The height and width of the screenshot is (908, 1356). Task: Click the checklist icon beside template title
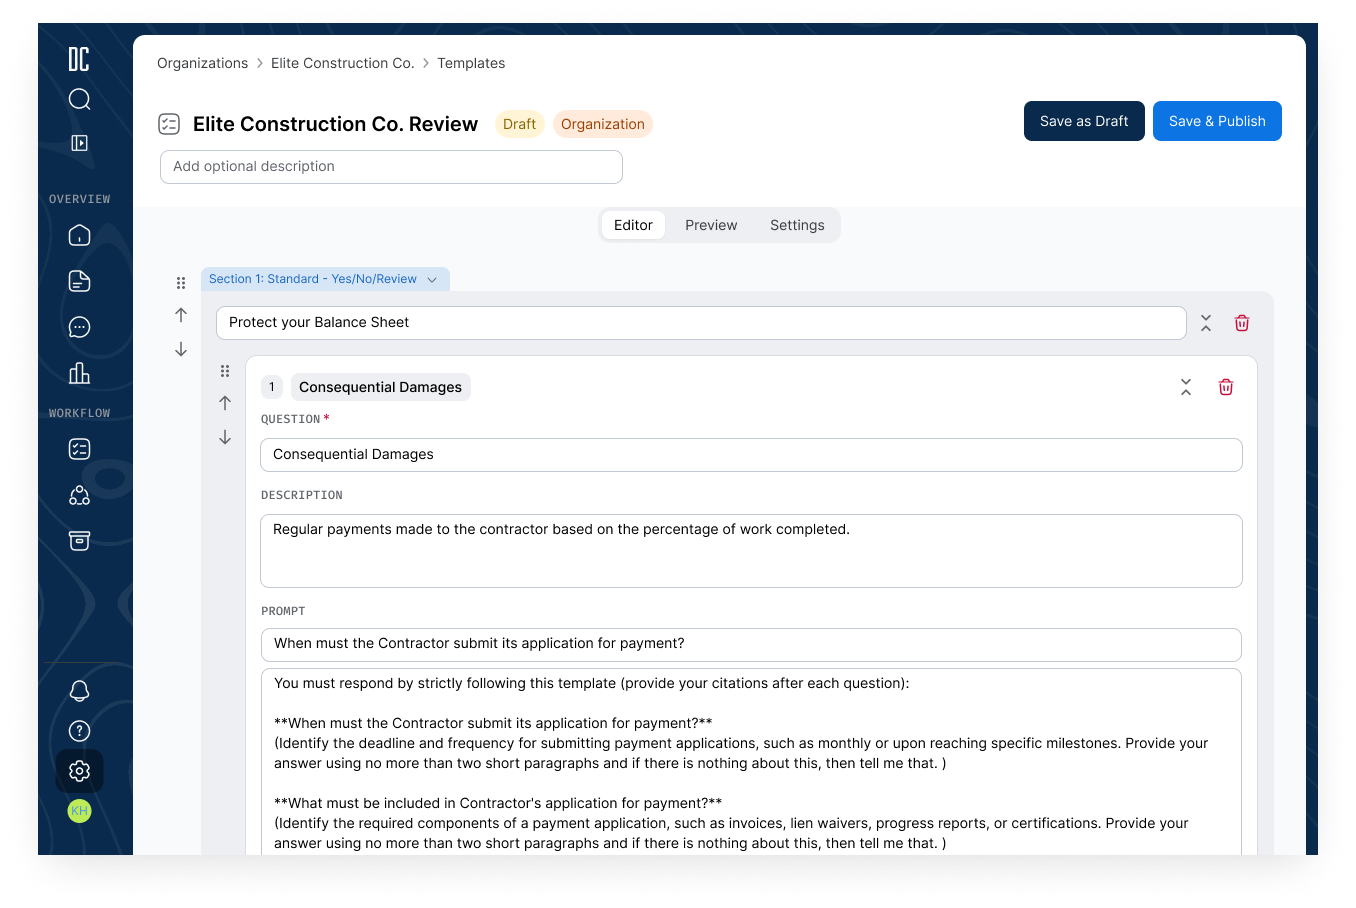tap(169, 124)
